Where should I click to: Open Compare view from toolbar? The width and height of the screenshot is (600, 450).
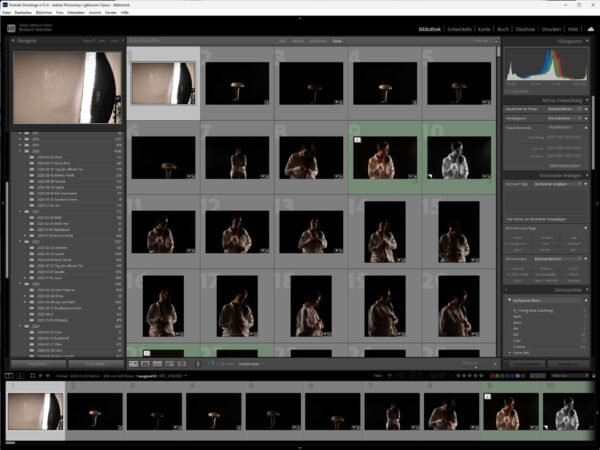tap(157, 364)
